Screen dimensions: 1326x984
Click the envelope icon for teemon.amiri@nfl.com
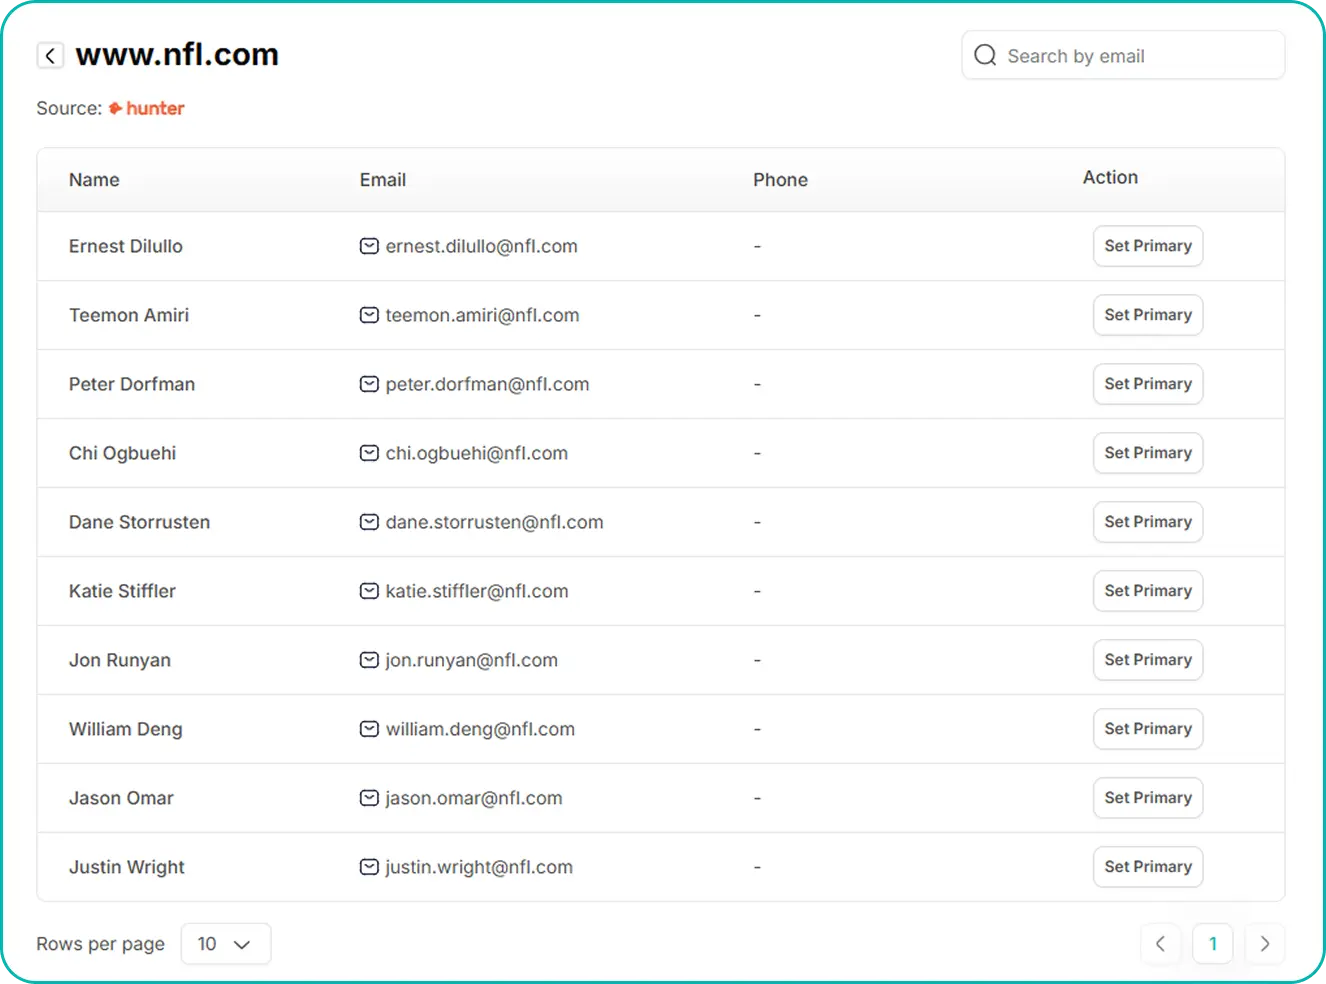click(x=369, y=315)
